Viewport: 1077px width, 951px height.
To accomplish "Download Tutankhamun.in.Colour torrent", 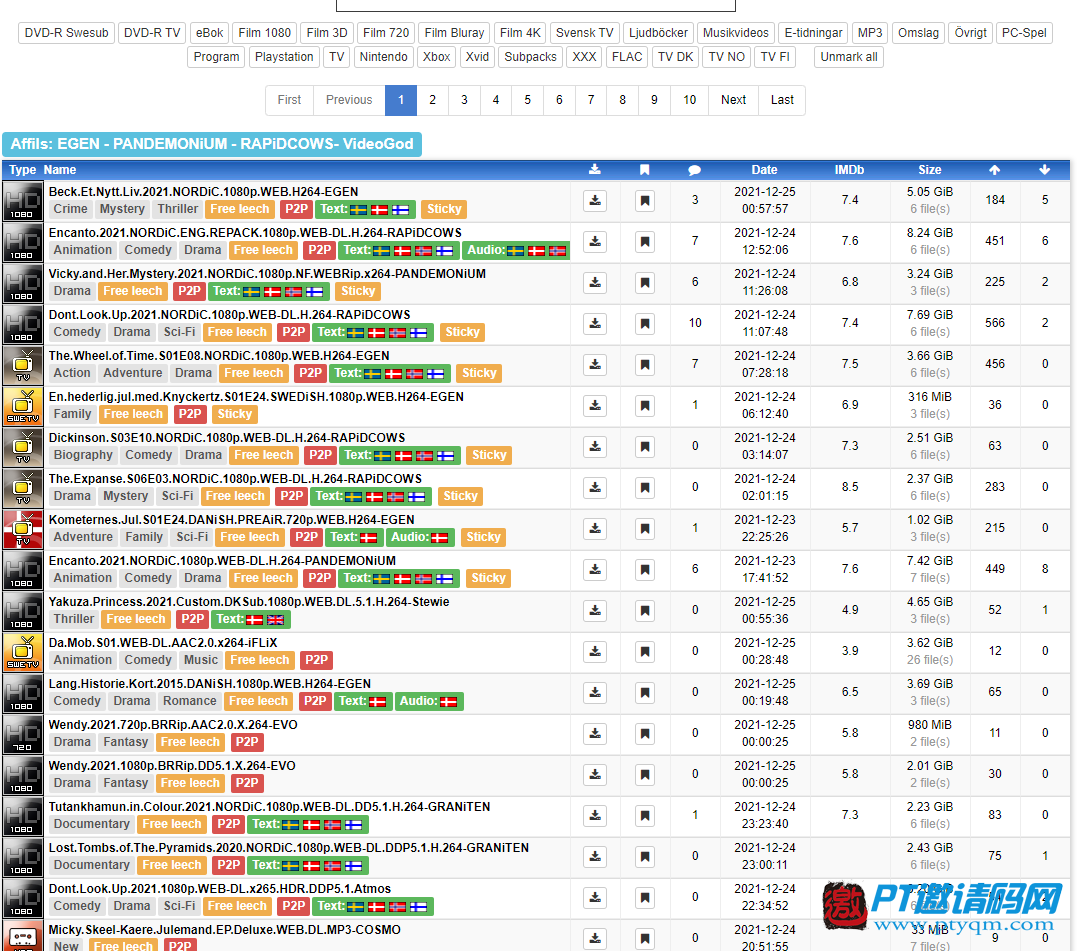I will (x=595, y=816).
